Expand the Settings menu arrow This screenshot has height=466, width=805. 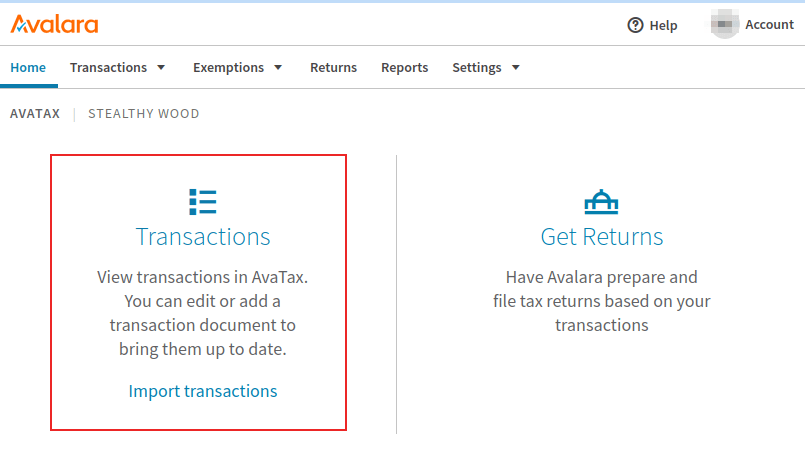click(x=516, y=68)
